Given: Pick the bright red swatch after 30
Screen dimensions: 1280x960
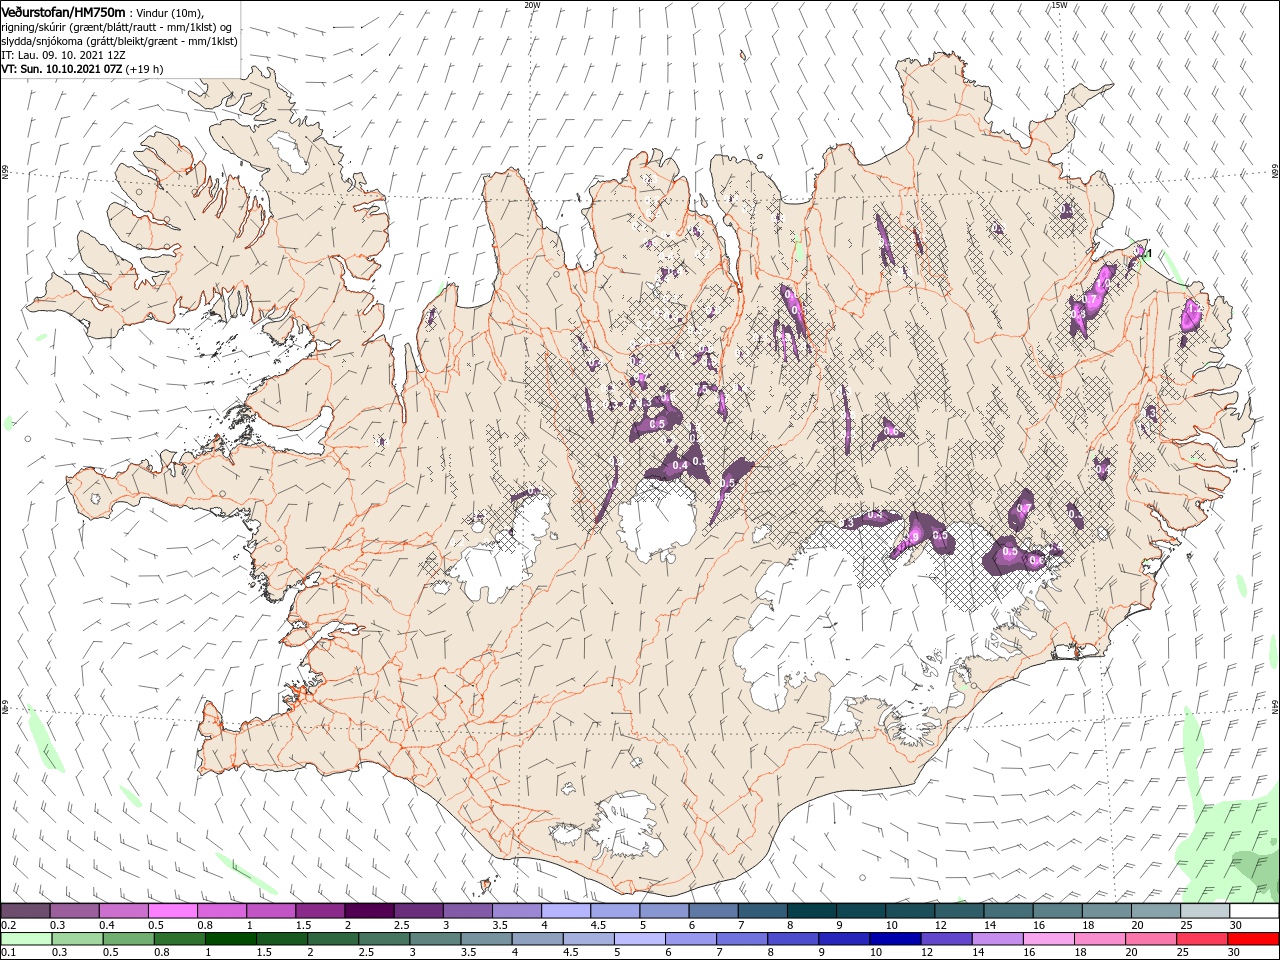Looking at the screenshot, I should pos(1254,939).
